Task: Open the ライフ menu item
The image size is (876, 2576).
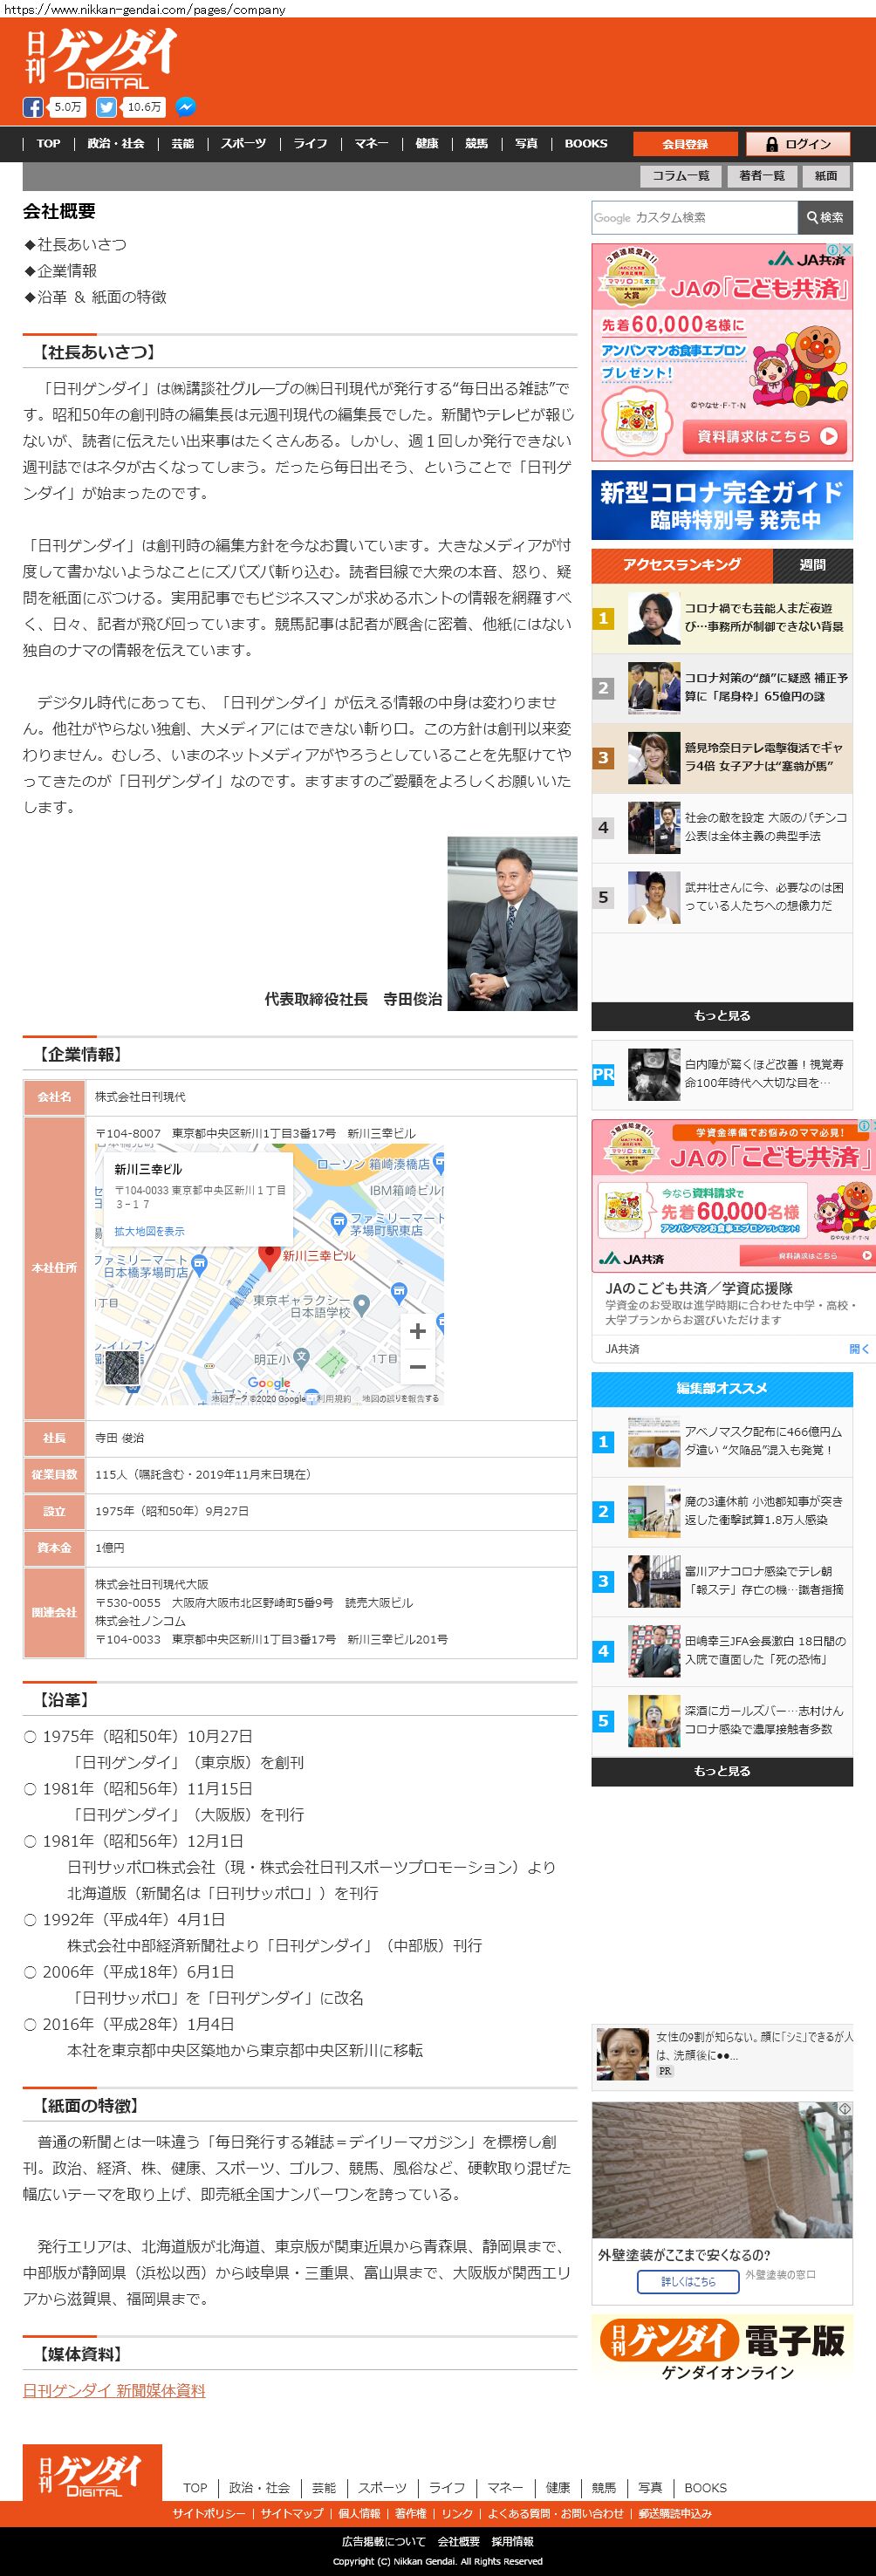Action: point(310,144)
